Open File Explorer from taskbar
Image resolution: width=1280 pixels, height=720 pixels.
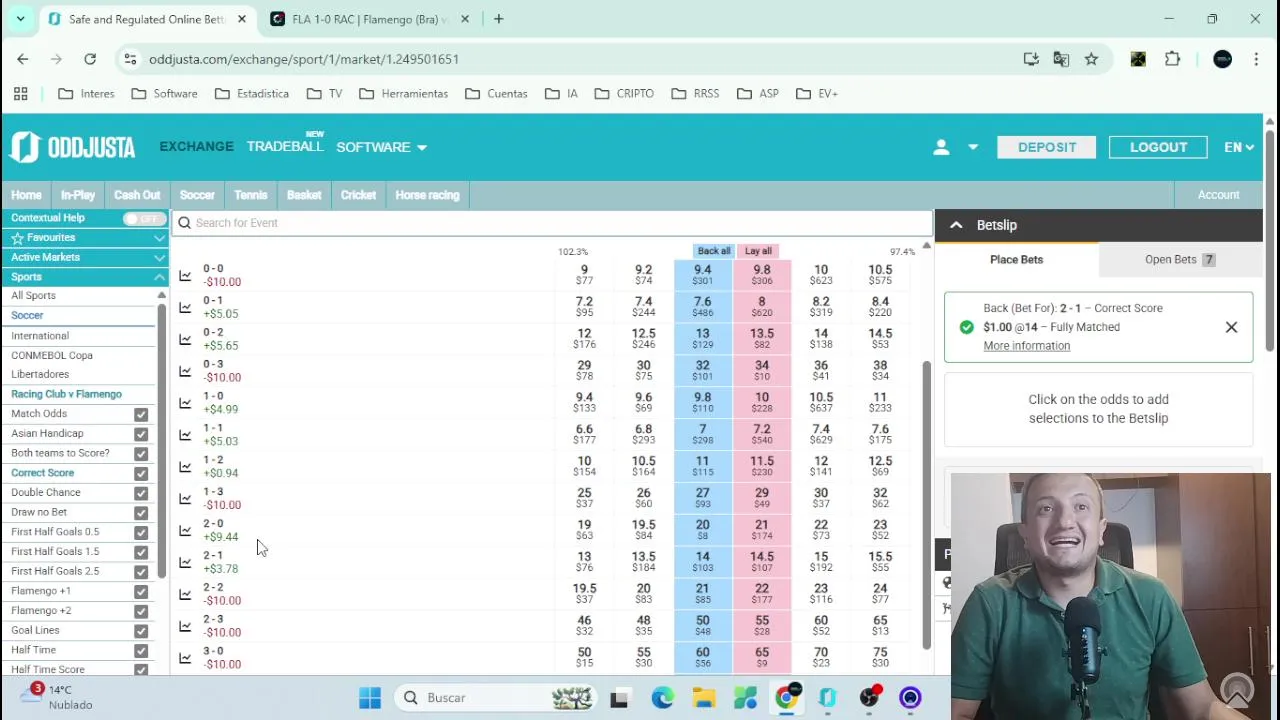tap(704, 698)
